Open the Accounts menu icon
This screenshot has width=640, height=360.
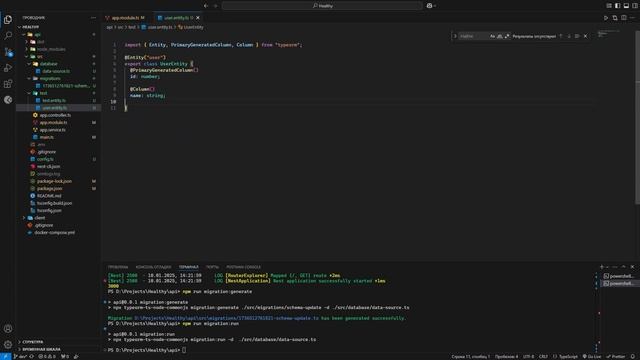coord(8,329)
